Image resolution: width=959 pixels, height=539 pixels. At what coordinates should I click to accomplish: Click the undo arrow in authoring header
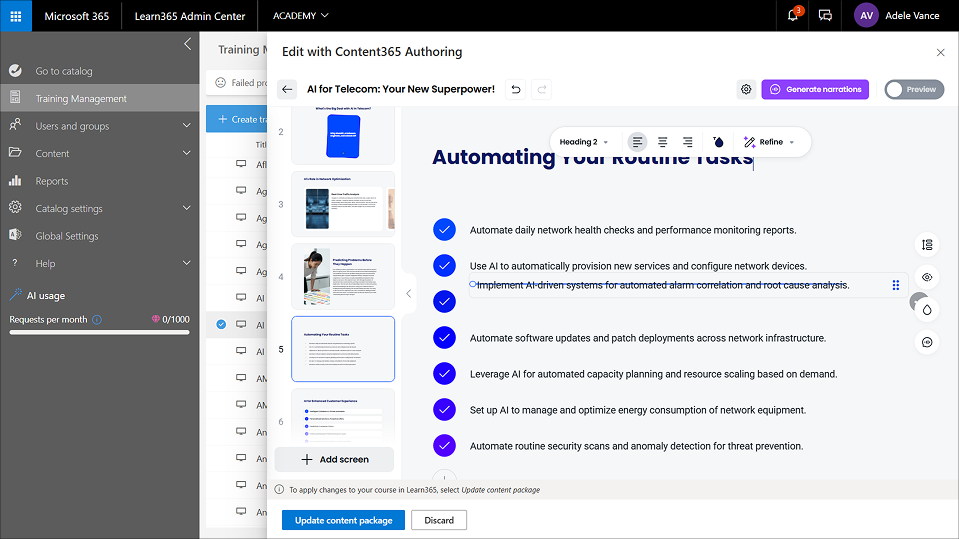(516, 89)
